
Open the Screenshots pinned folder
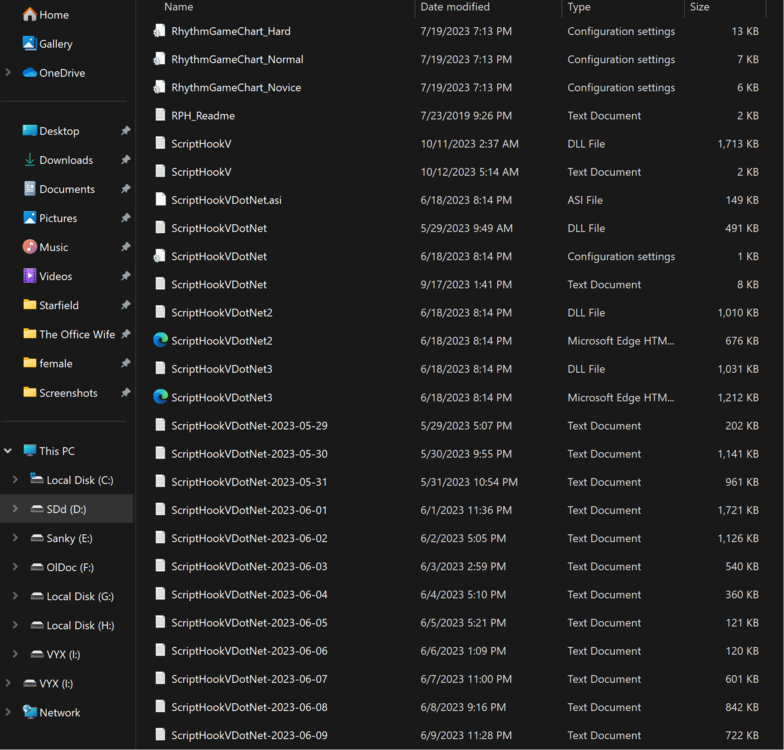[x=60, y=392]
